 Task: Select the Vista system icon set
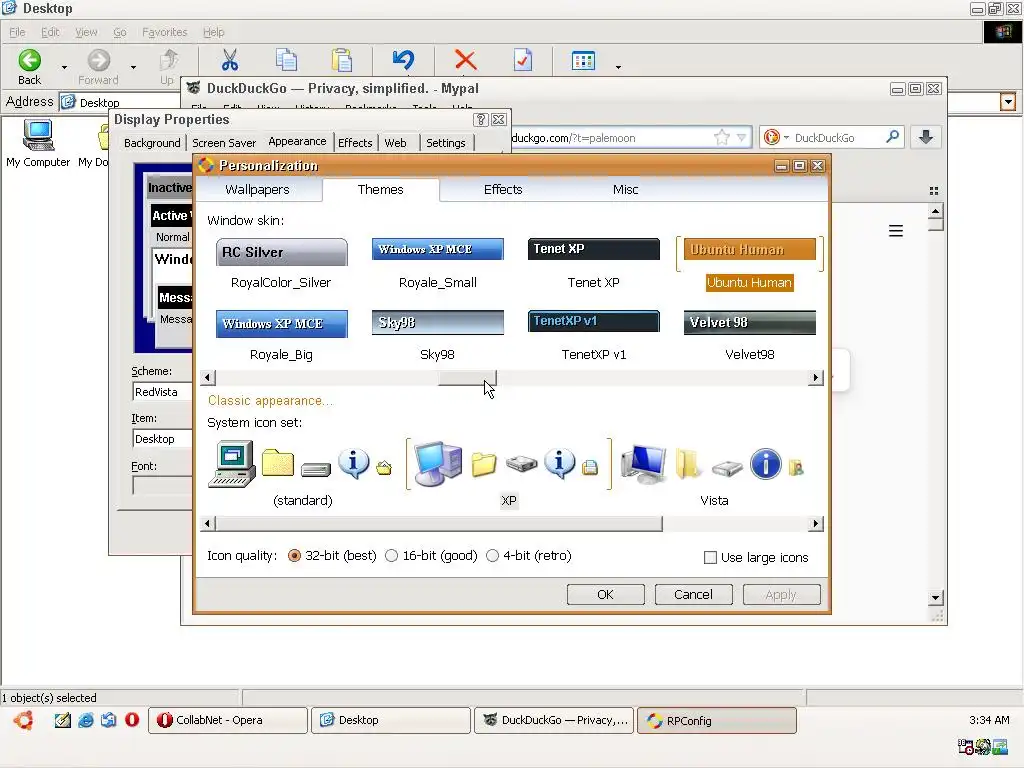coord(714,473)
